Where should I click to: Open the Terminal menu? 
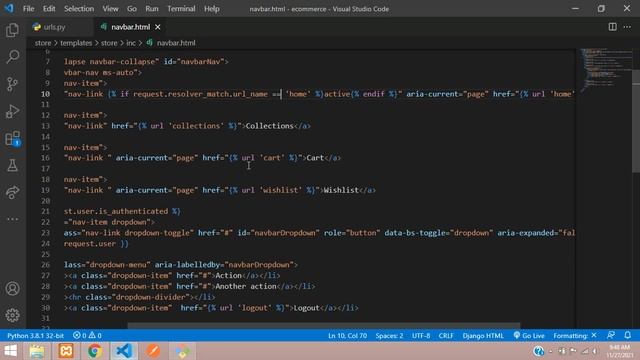(x=181, y=9)
